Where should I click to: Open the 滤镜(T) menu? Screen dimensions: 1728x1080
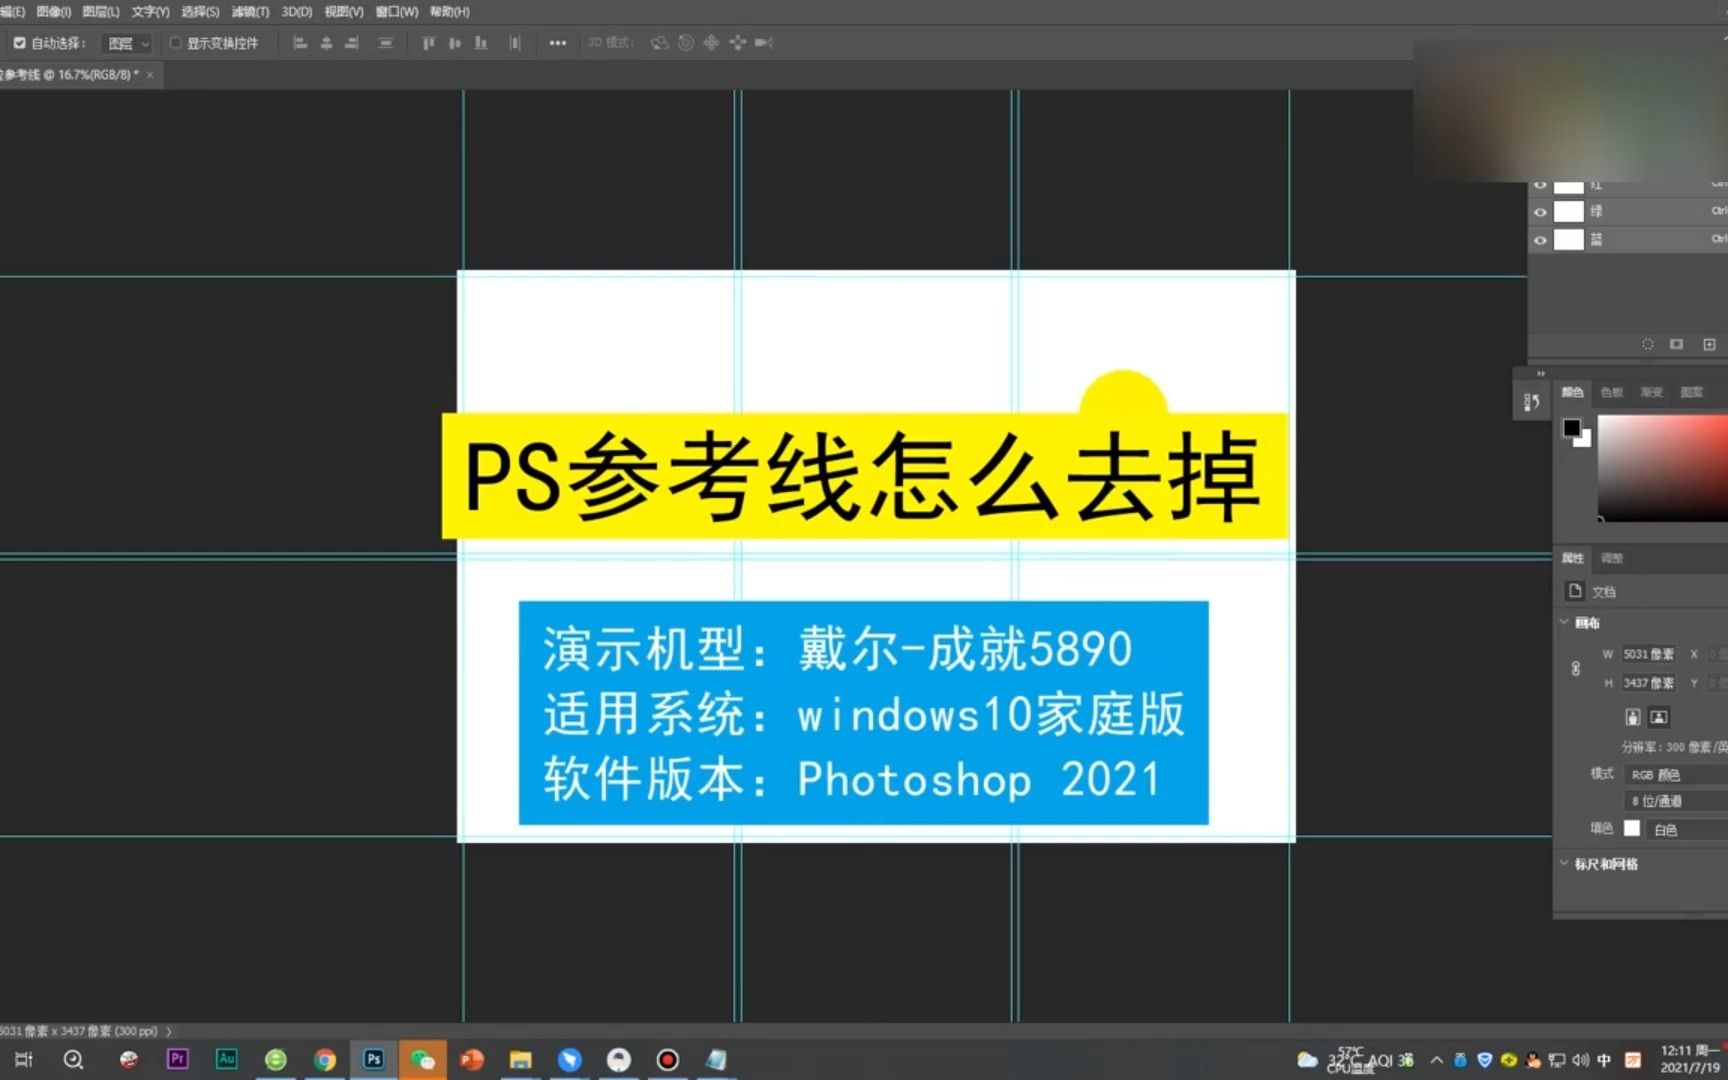coord(250,12)
